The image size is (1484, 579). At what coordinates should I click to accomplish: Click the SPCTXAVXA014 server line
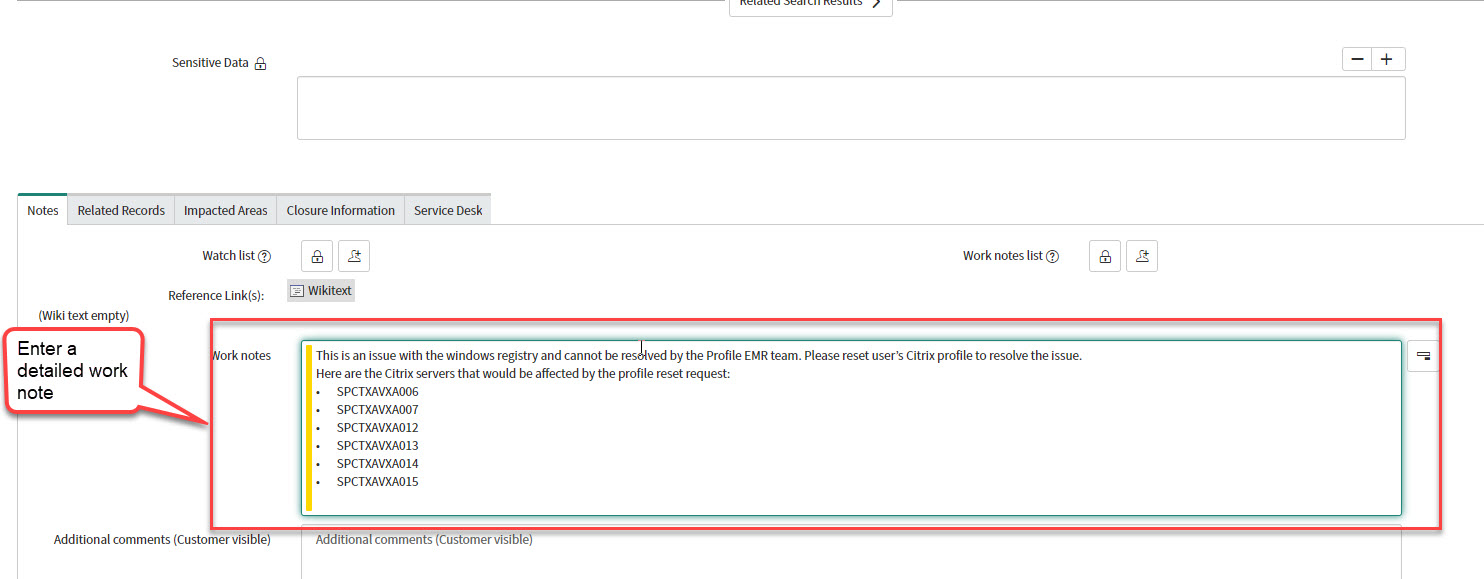click(x=377, y=464)
